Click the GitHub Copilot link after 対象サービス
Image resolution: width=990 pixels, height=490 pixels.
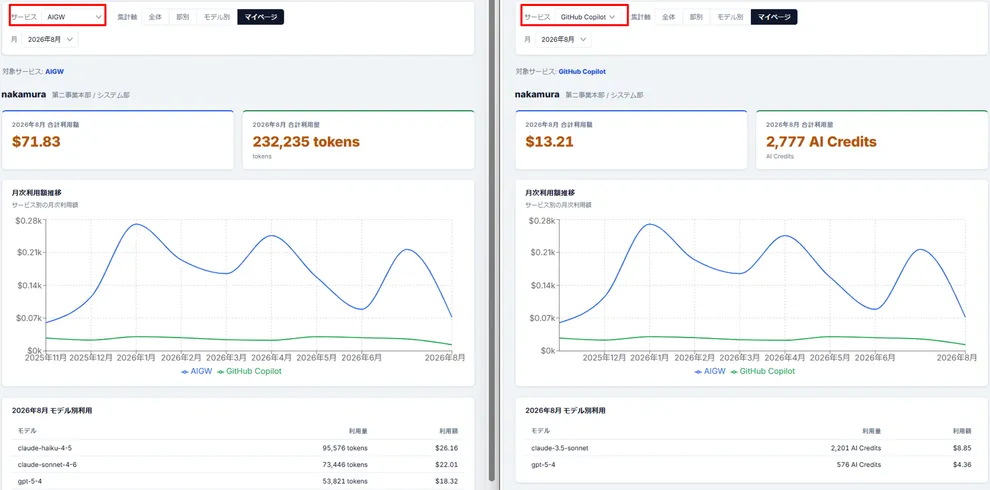pyautogui.click(x=582, y=72)
